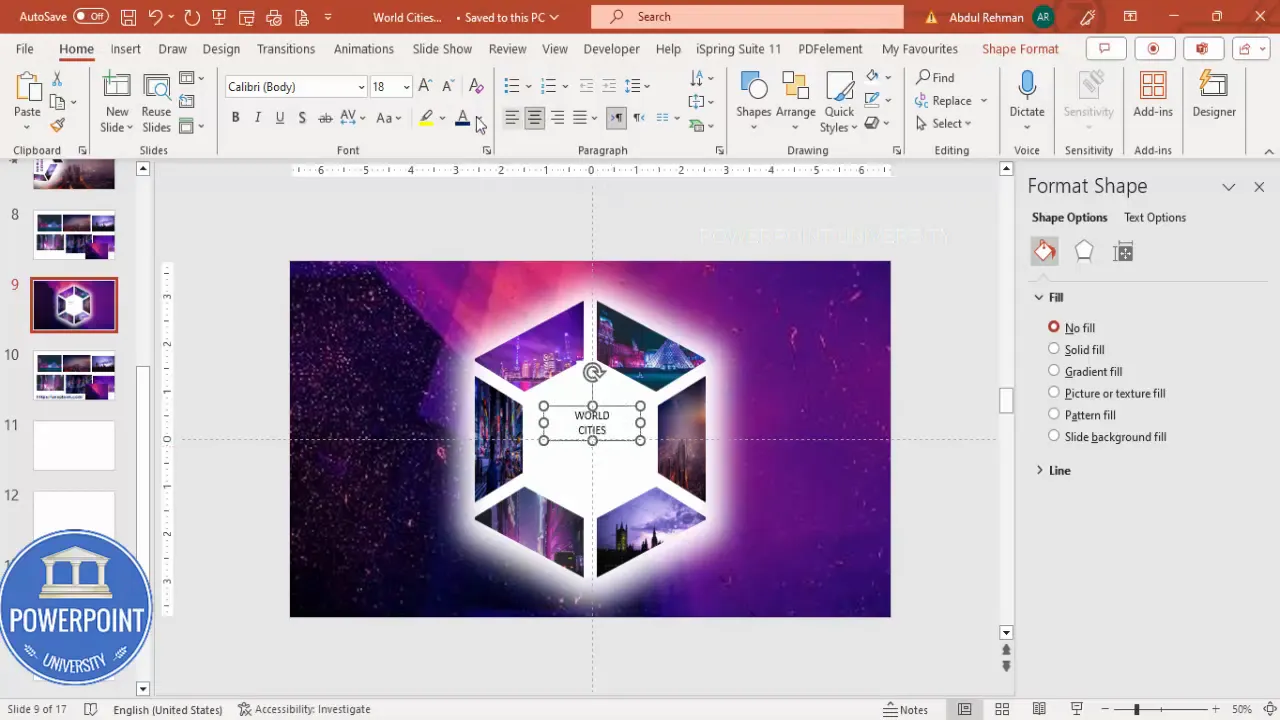Select Solid fill option
Screen dimensions: 1280x720
(1076, 350)
